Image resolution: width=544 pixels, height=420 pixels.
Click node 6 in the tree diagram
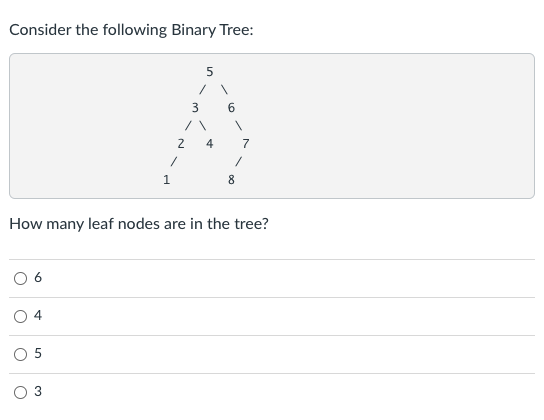click(x=231, y=108)
